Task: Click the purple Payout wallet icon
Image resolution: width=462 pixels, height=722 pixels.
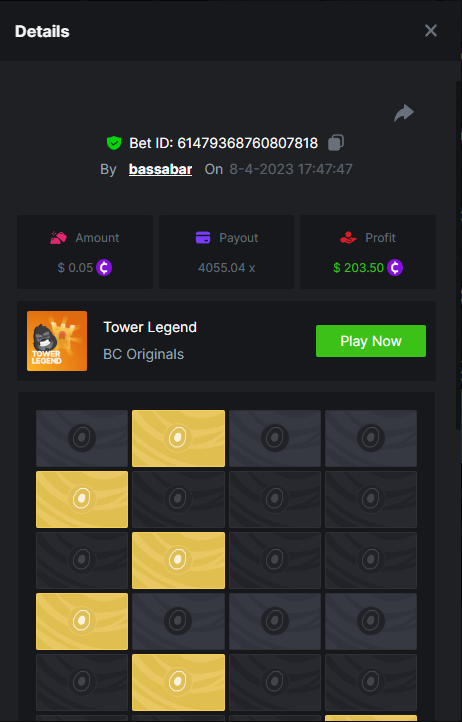Action: tap(203, 238)
